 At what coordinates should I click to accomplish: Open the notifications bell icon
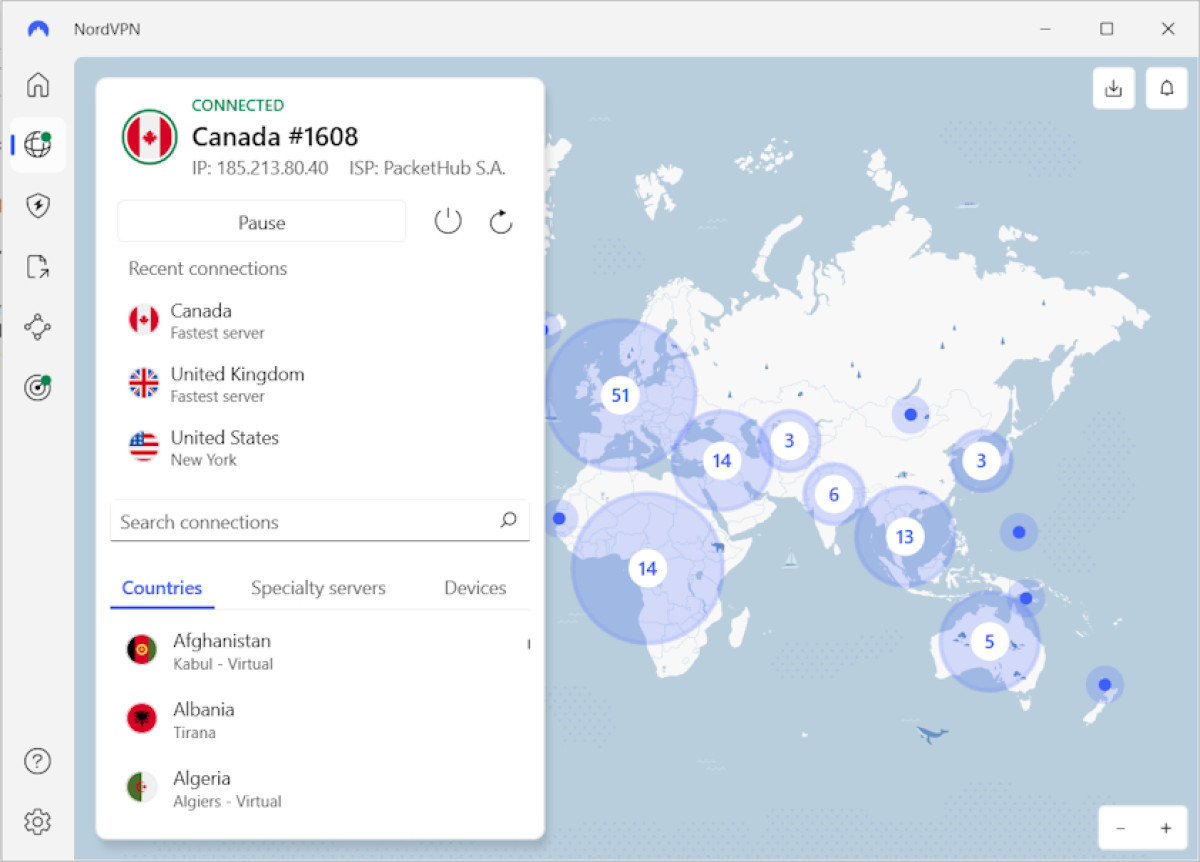[1166, 88]
